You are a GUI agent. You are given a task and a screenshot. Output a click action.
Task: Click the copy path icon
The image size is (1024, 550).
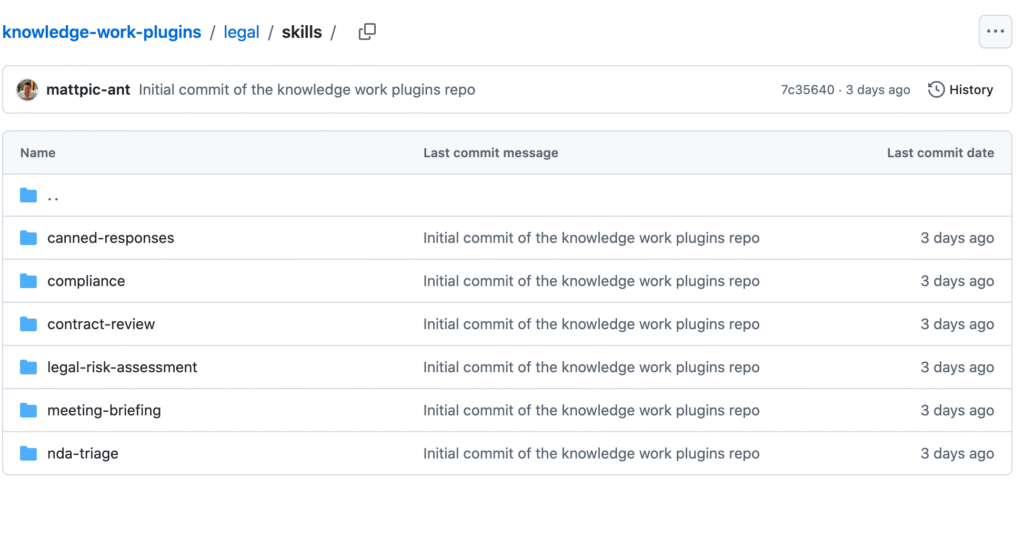[x=367, y=32]
